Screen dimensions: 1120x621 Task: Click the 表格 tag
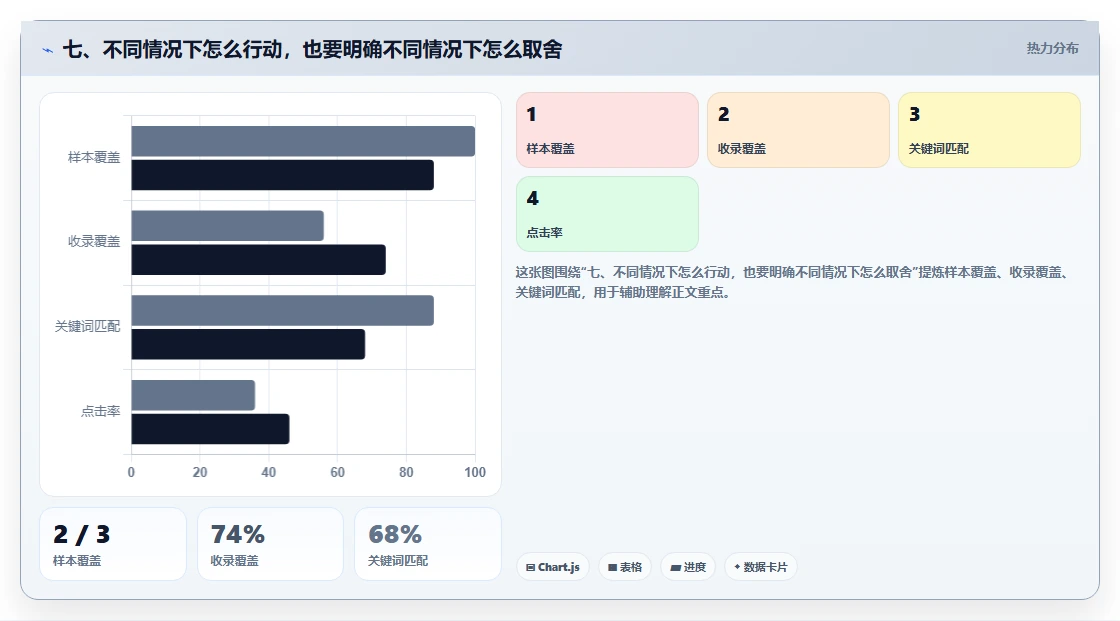click(x=625, y=567)
